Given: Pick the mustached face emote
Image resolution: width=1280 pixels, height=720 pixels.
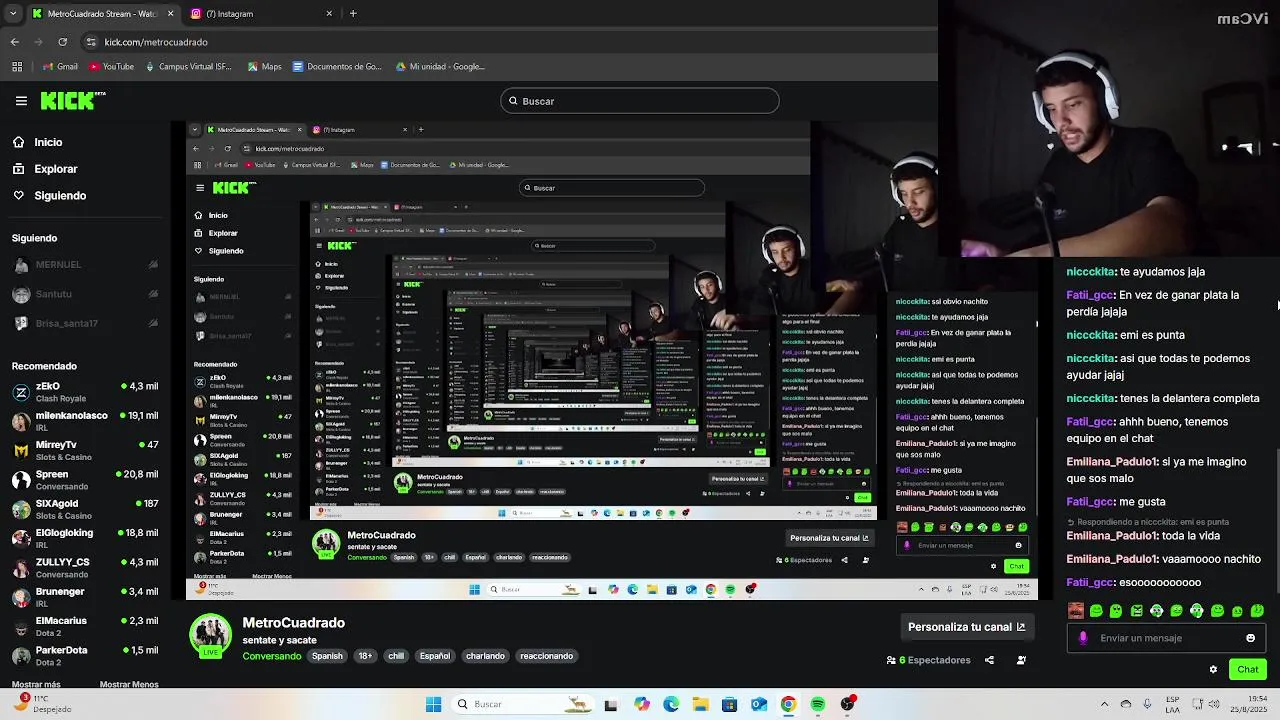Looking at the screenshot, I should click(x=1076, y=610).
